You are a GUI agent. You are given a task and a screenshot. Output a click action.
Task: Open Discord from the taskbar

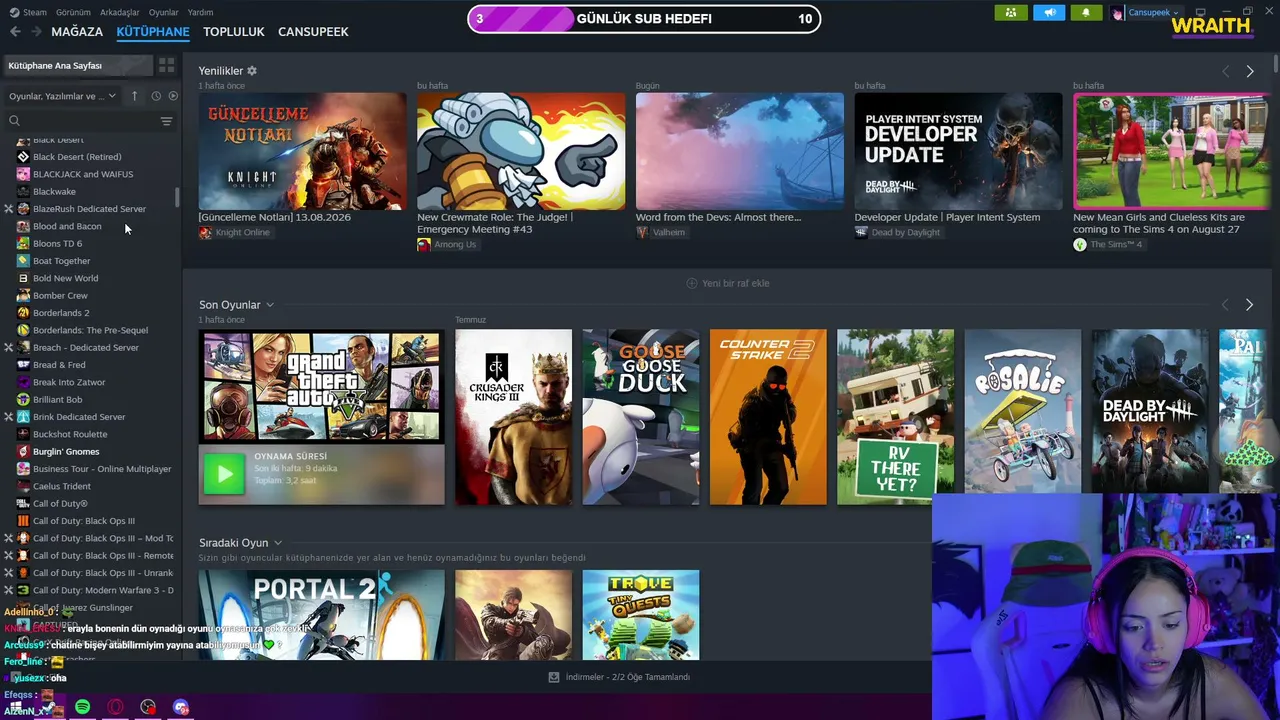pos(181,707)
